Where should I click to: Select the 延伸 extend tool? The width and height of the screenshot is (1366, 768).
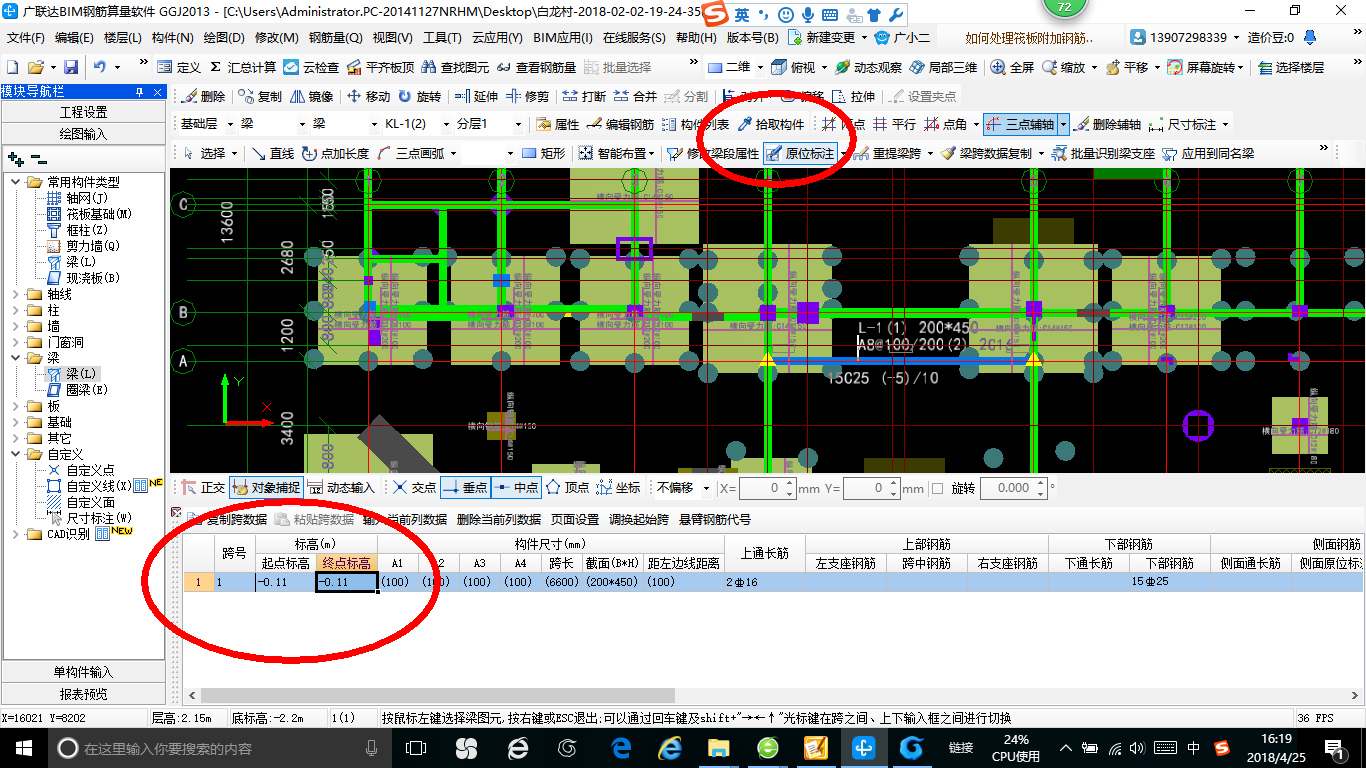(476, 96)
